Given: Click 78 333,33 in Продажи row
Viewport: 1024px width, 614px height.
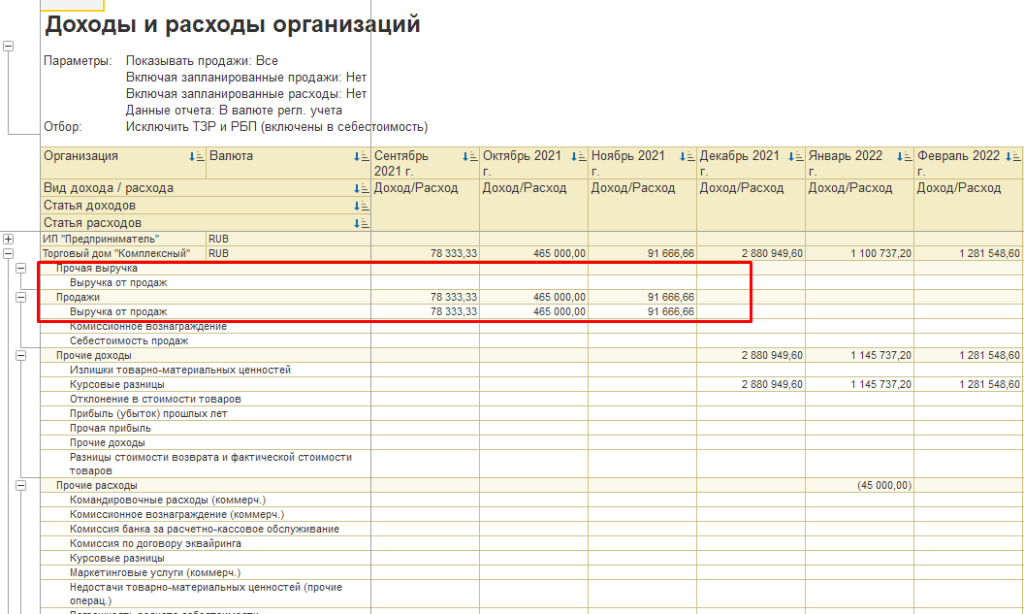Looking at the screenshot, I should 453,297.
